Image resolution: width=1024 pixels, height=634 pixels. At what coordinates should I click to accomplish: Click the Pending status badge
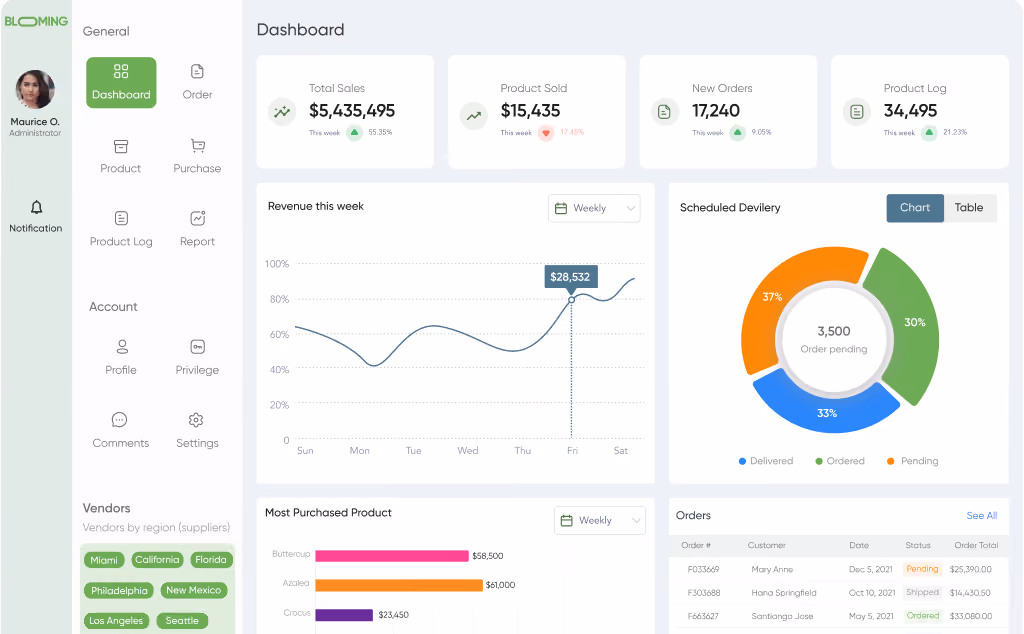click(x=922, y=569)
